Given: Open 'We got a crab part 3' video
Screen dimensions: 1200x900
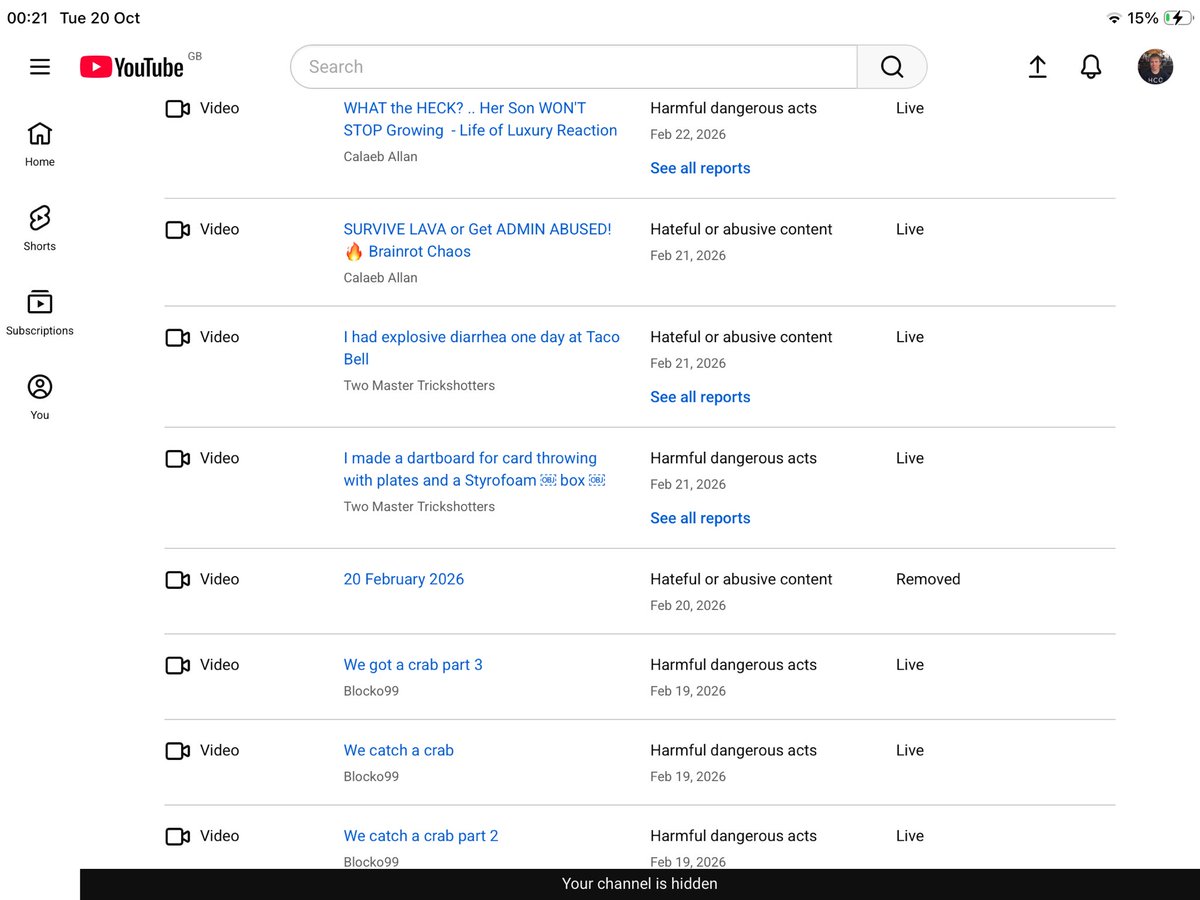Looking at the screenshot, I should click(x=413, y=665).
